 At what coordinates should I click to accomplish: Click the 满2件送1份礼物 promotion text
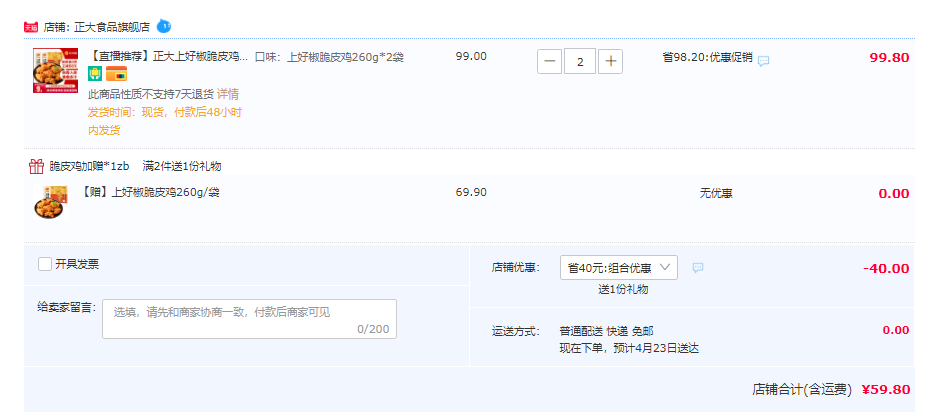182,166
